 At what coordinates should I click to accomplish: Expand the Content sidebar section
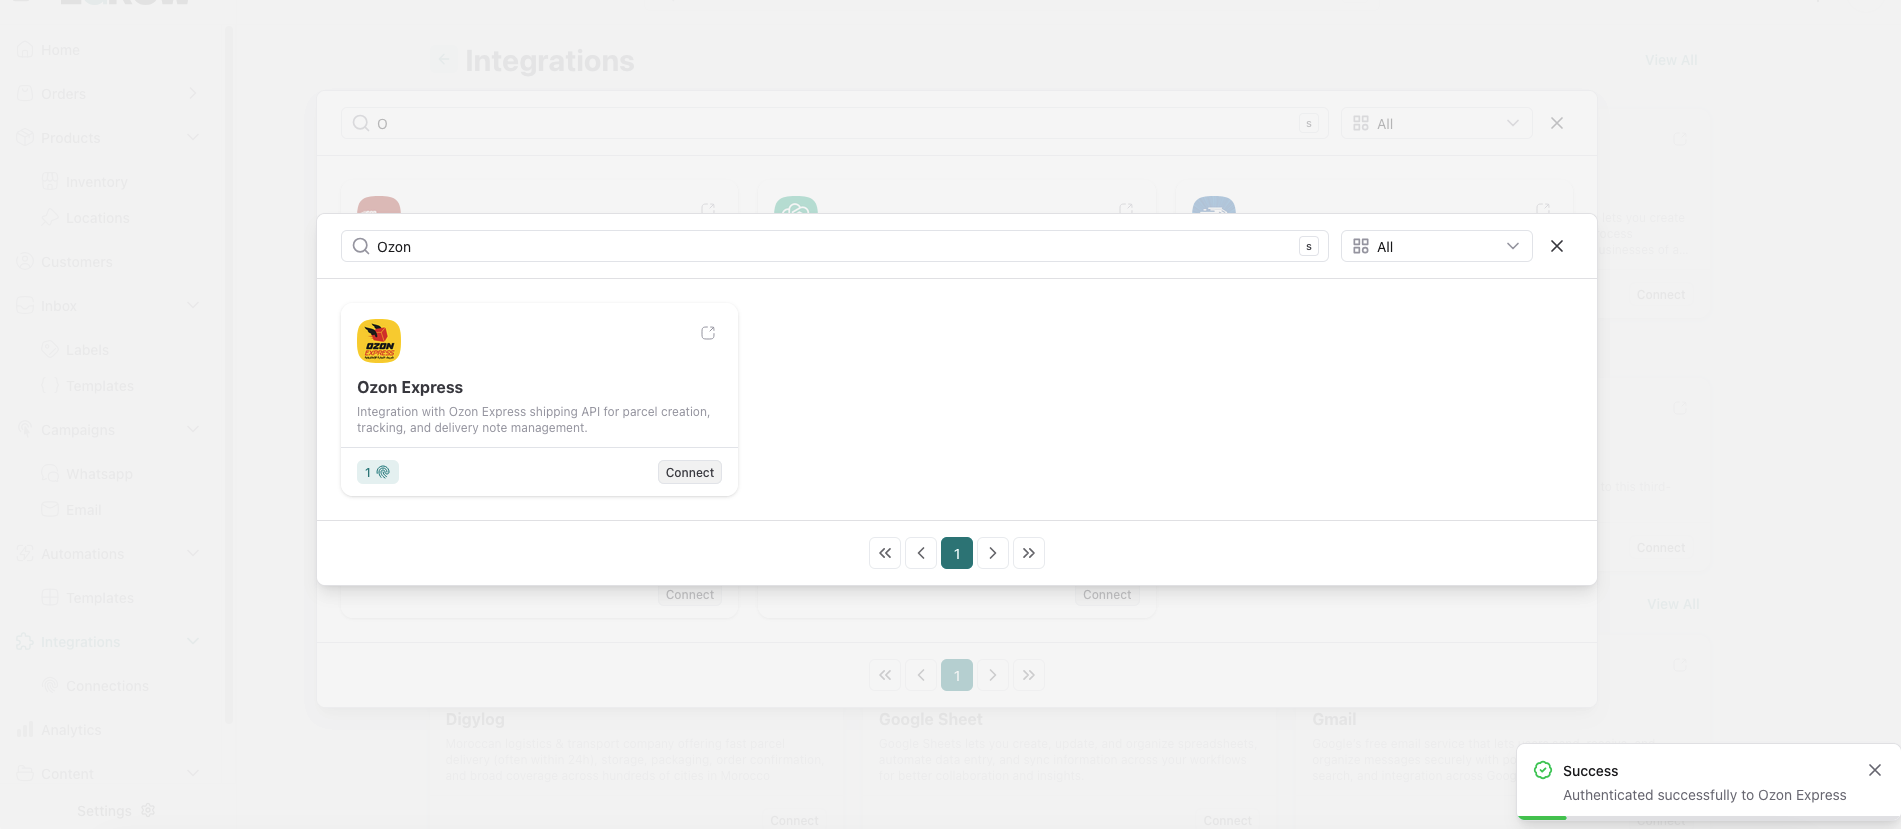click(193, 774)
